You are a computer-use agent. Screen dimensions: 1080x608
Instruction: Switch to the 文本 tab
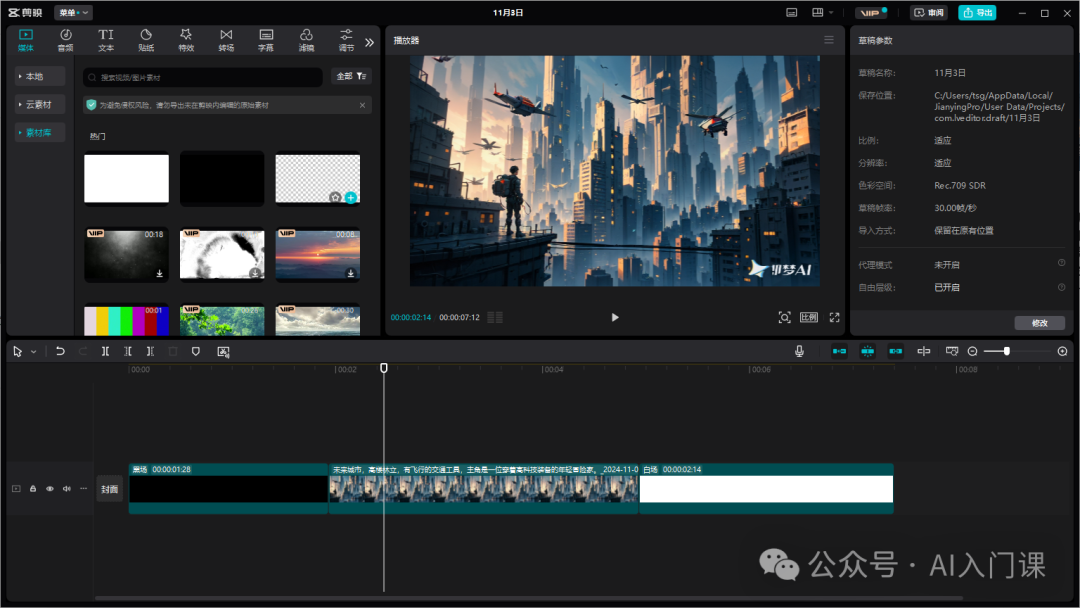(105, 40)
